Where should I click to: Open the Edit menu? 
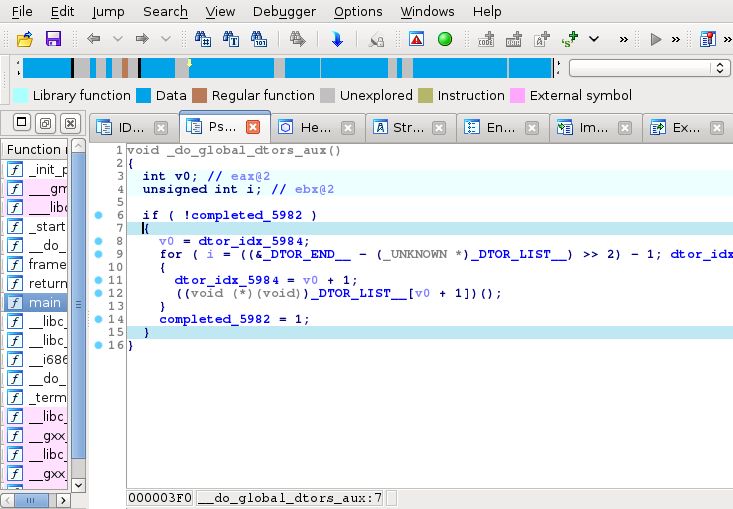(62, 11)
